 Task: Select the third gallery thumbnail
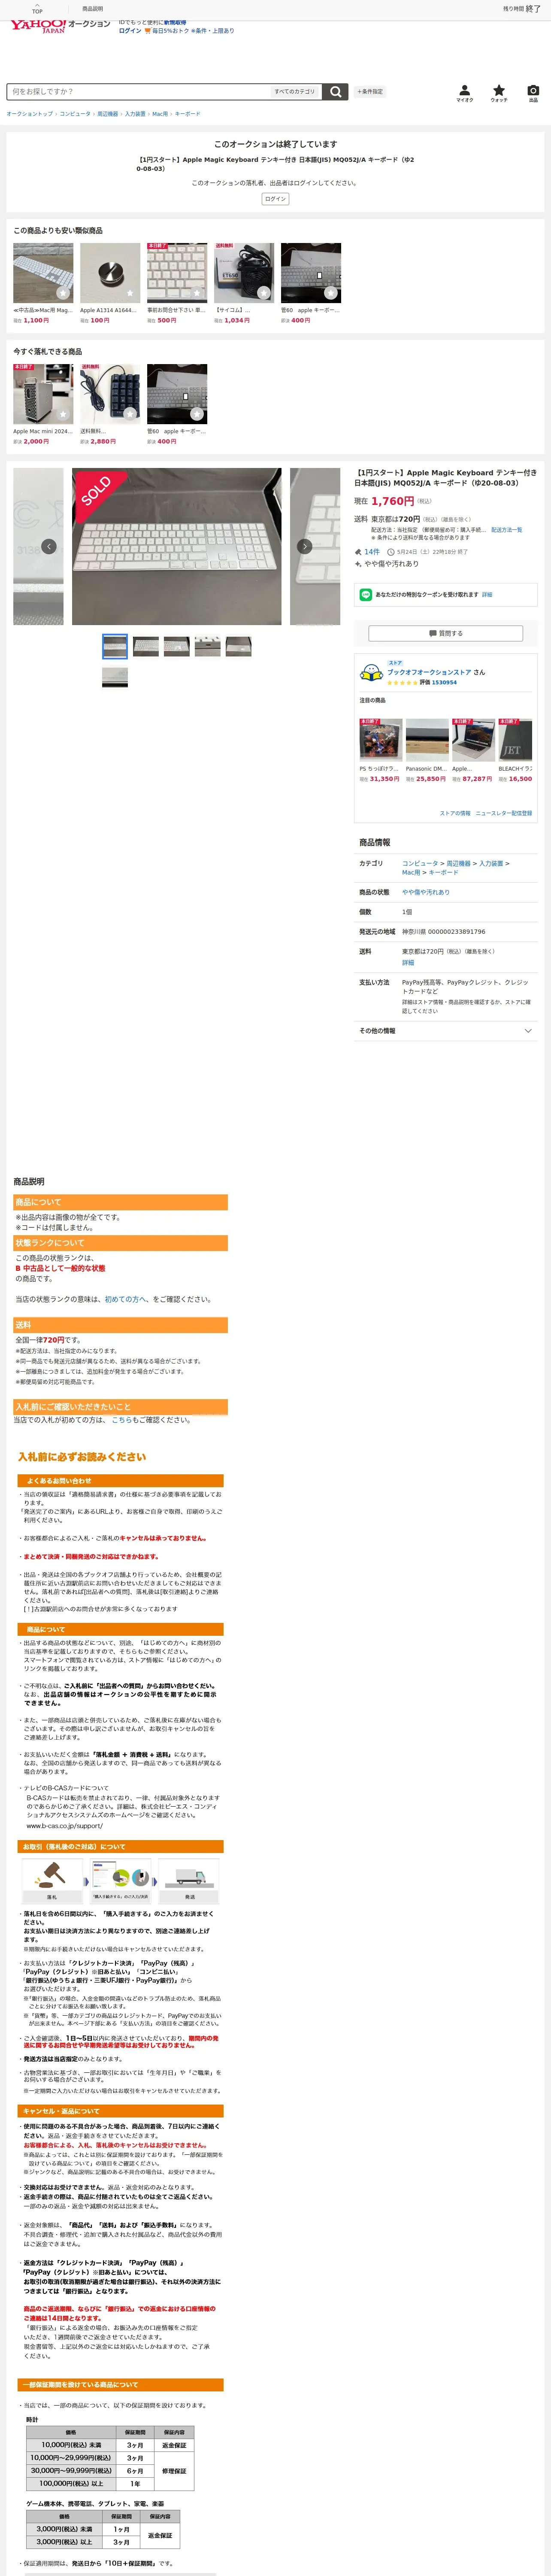tap(177, 646)
